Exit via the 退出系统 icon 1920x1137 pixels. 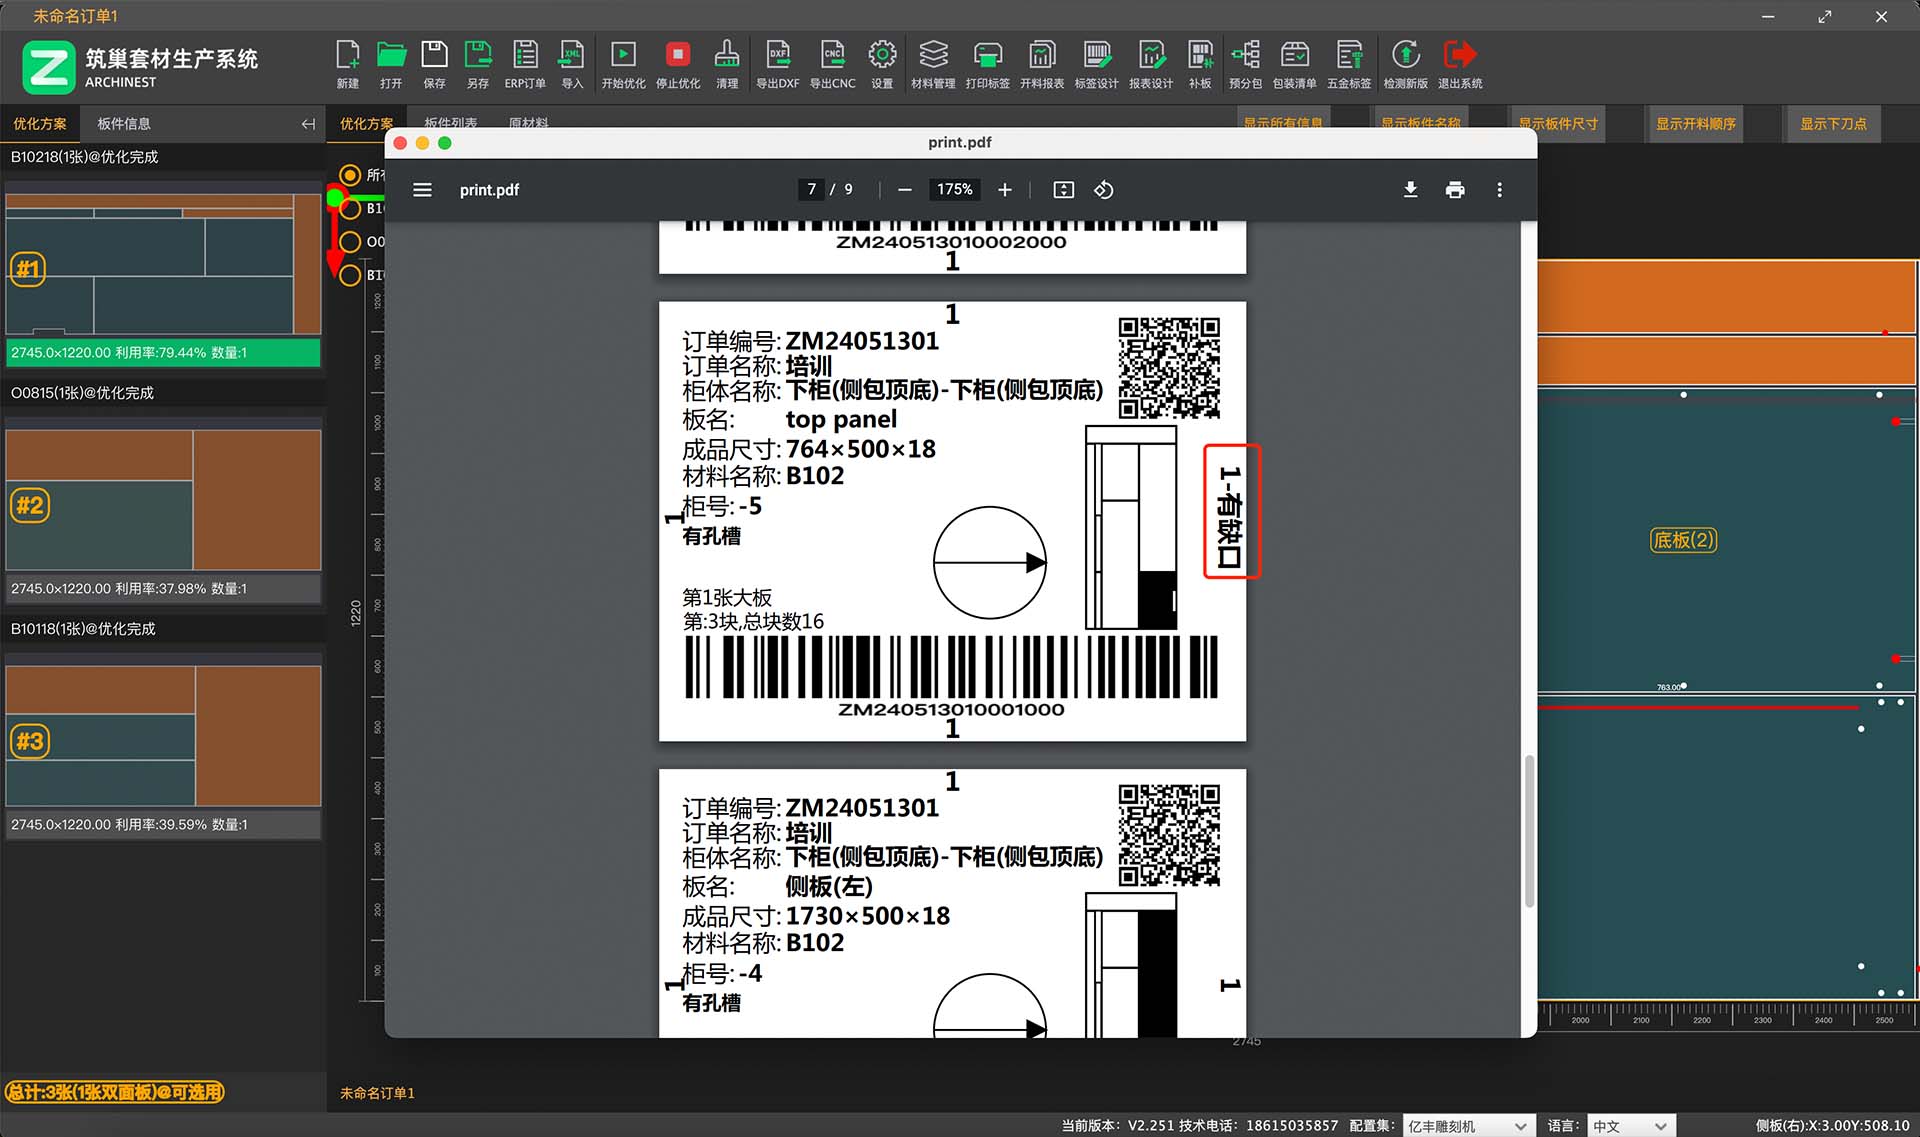[x=1460, y=64]
